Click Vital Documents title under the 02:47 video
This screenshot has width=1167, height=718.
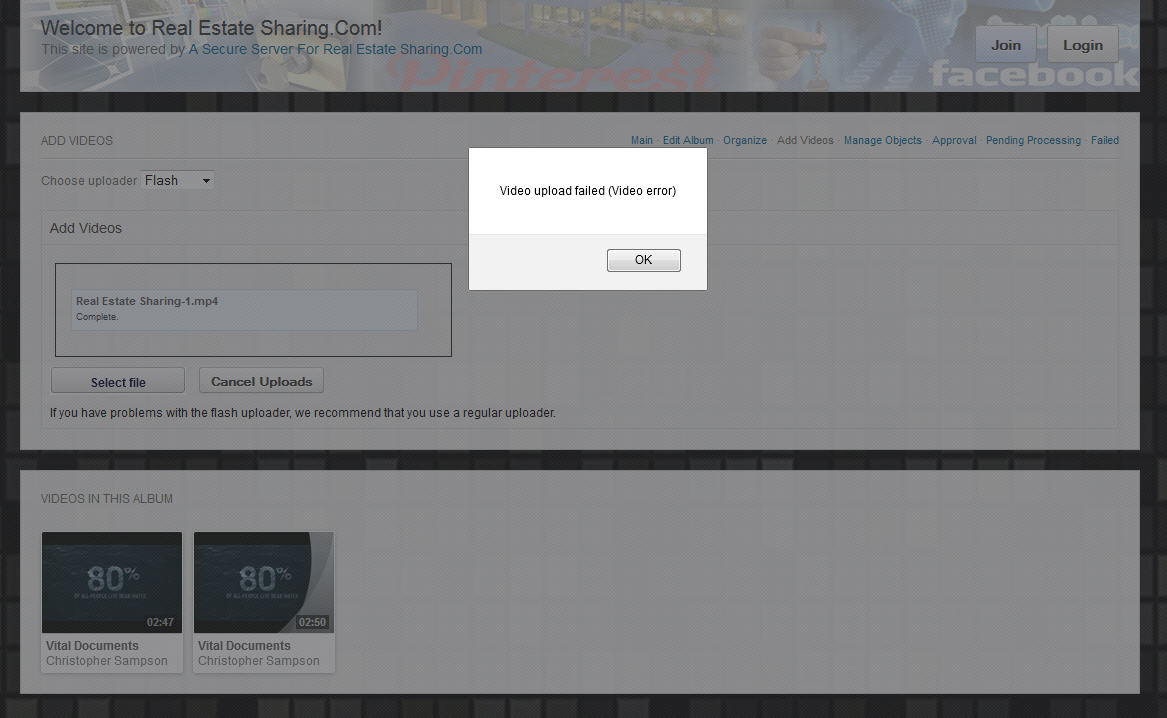coord(92,646)
